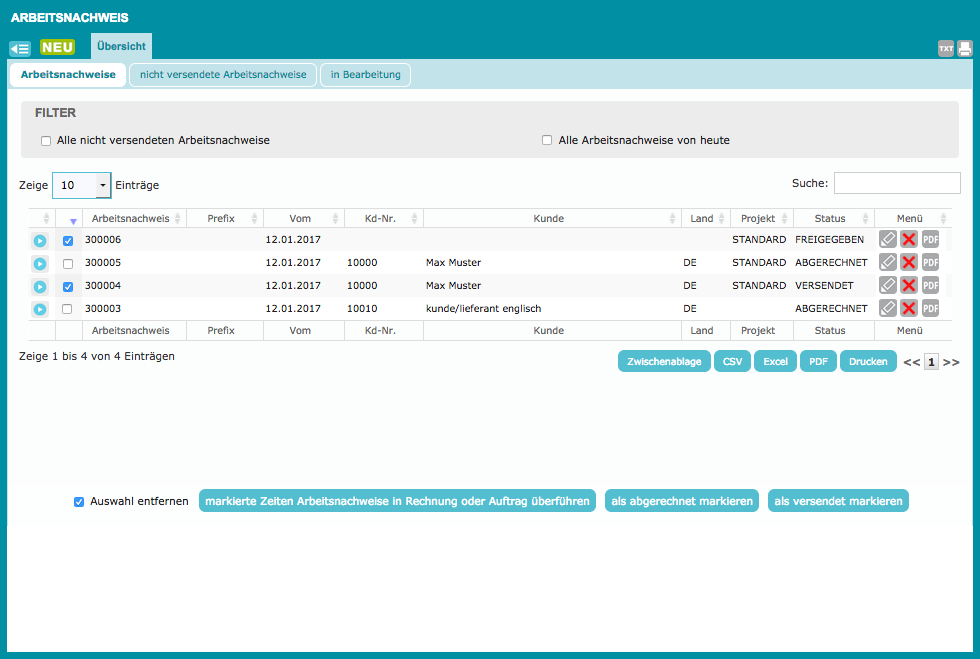This screenshot has width=980, height=659.
Task: Go to next page with >> control
Action: pos(951,363)
